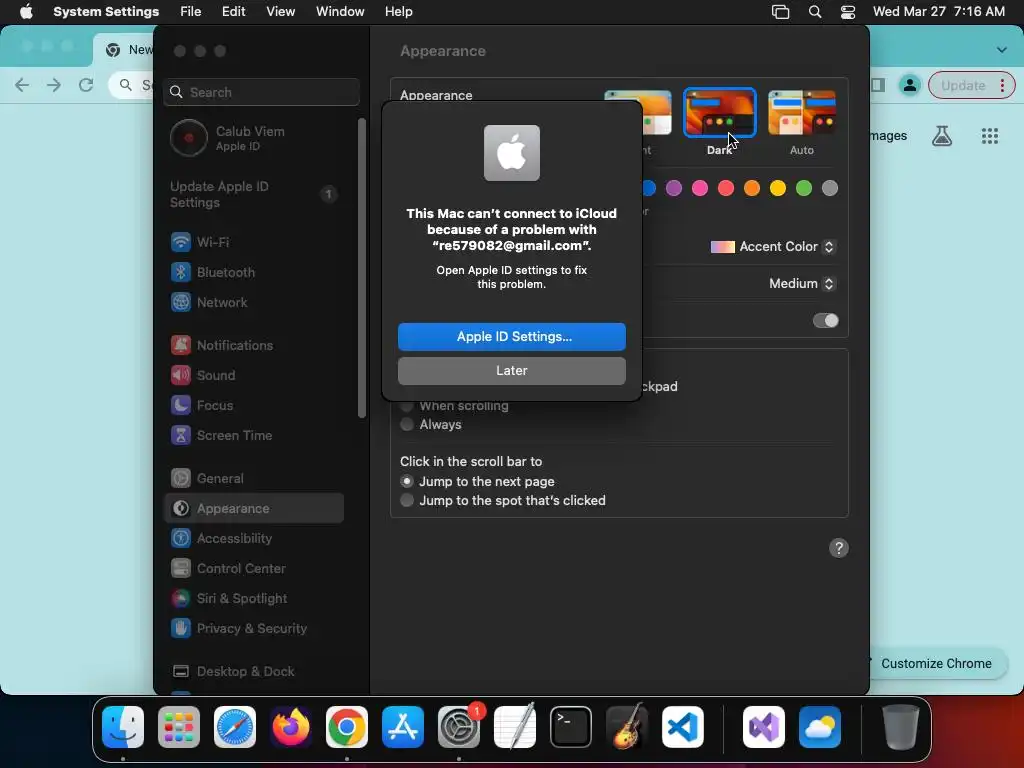This screenshot has width=1024, height=768.
Task: Open Control Center in menu bar
Action: point(848,12)
